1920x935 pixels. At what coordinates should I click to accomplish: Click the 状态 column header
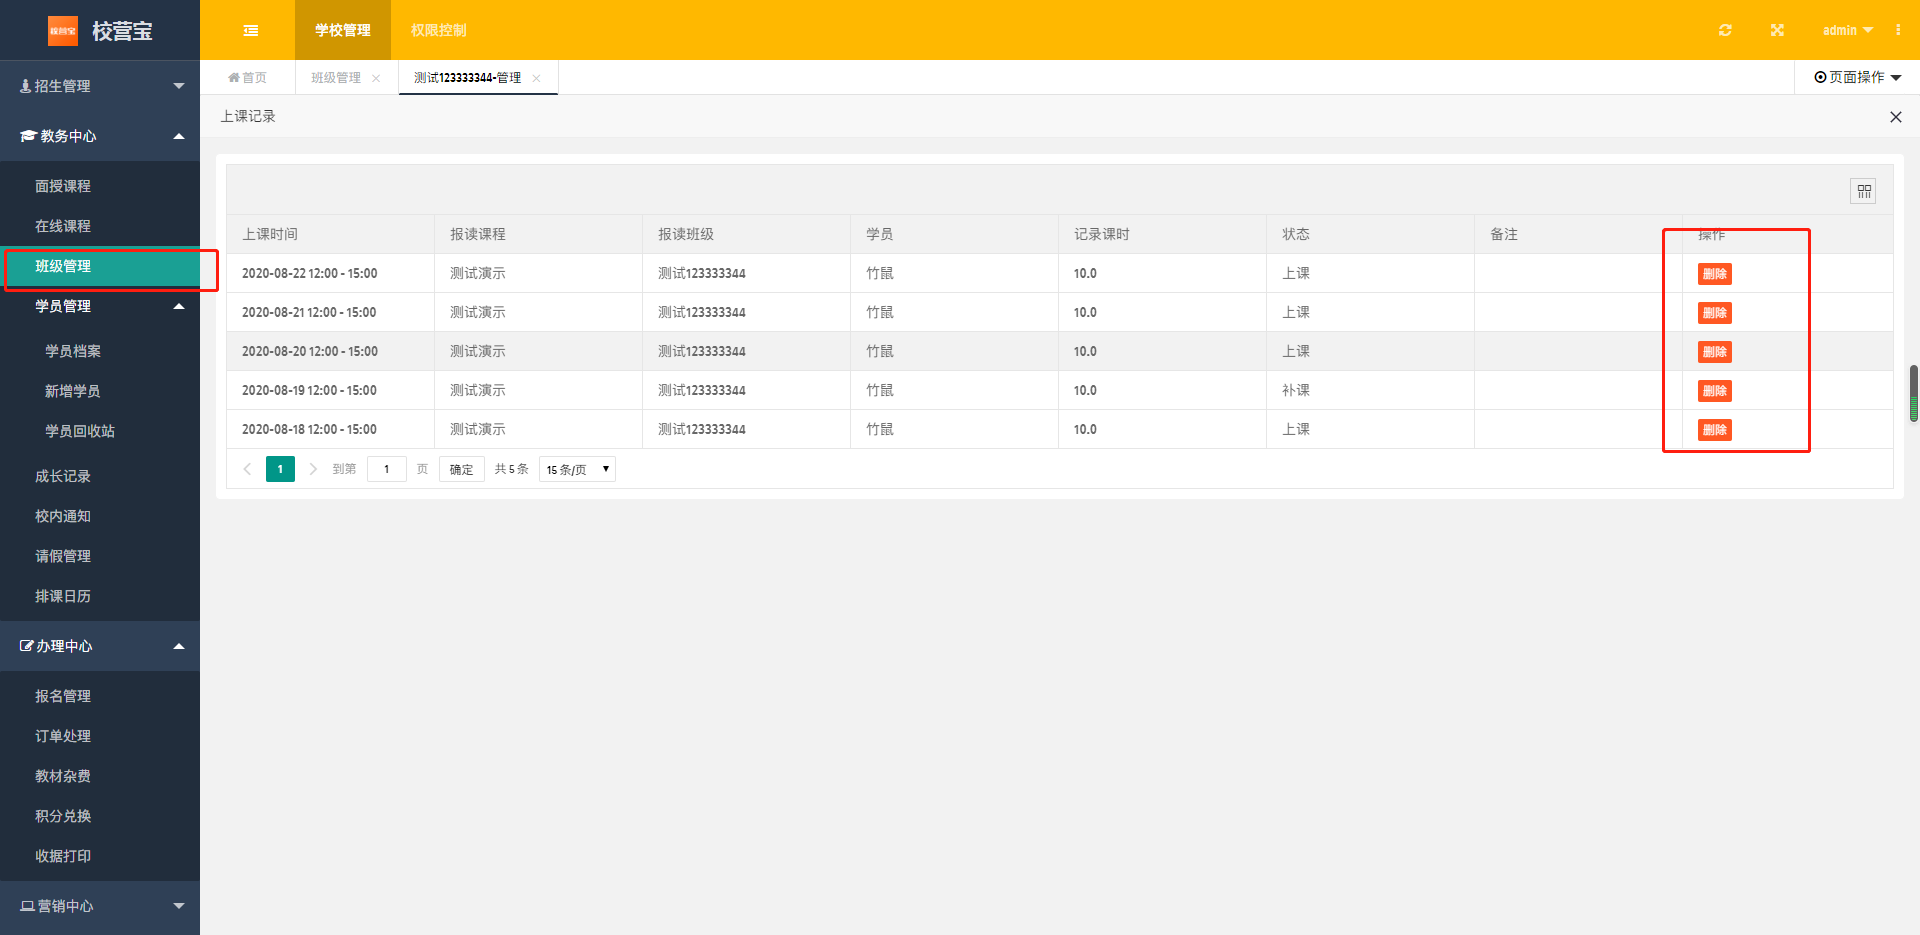tap(1370, 234)
